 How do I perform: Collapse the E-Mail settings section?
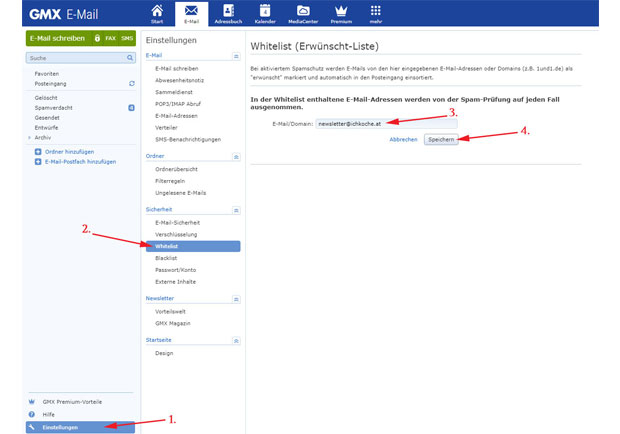pyautogui.click(x=235, y=55)
